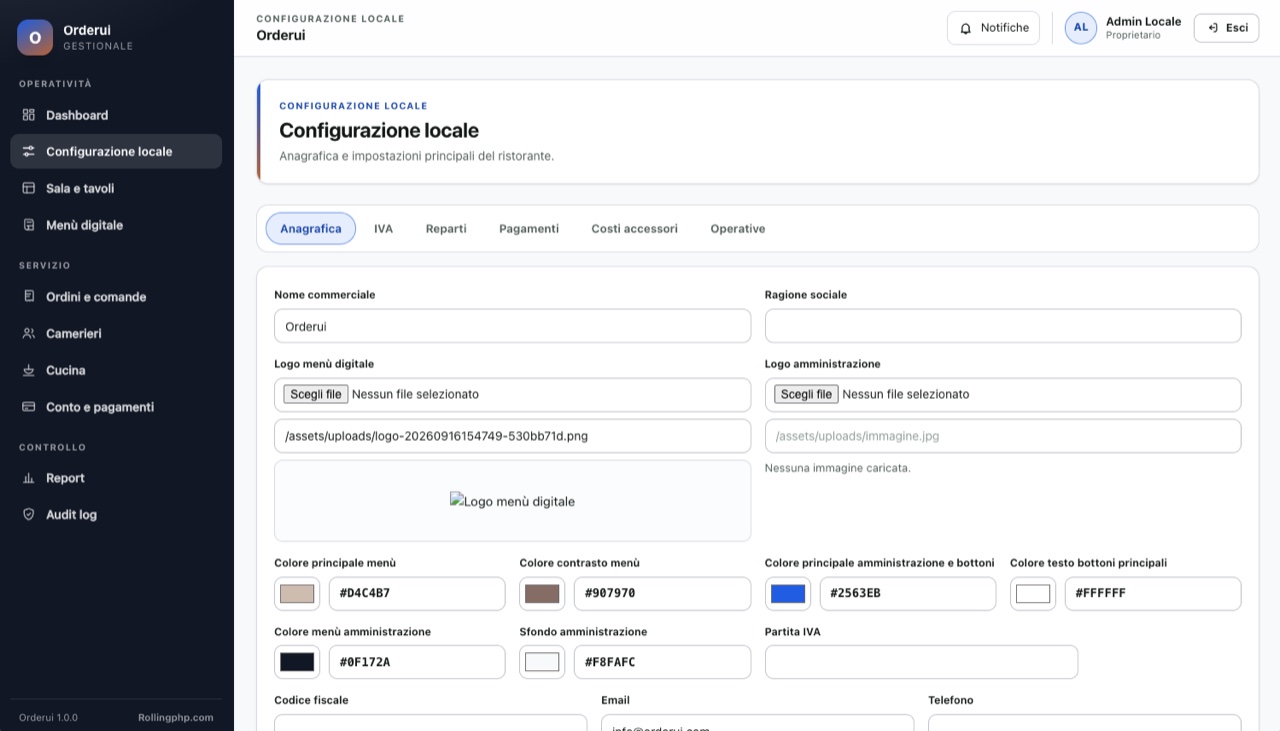Click the Ordini e comande receipt icon
The height and width of the screenshot is (731, 1280).
click(28, 297)
